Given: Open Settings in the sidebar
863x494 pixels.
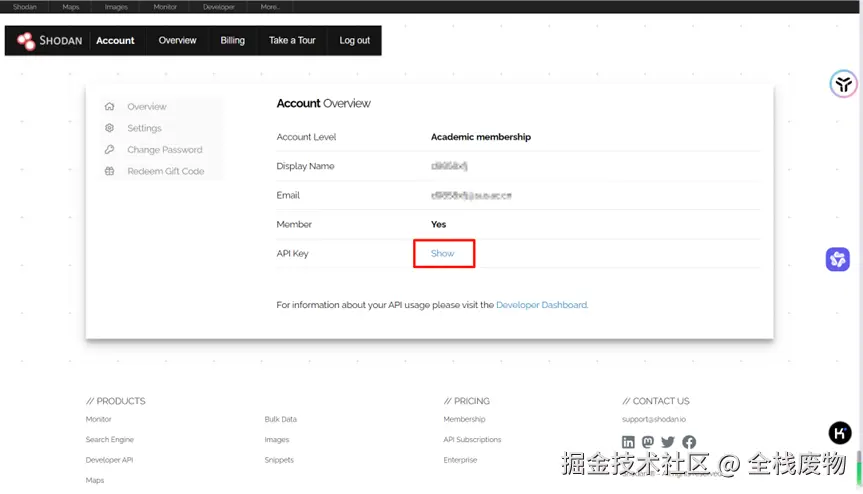Looking at the screenshot, I should coord(144,128).
